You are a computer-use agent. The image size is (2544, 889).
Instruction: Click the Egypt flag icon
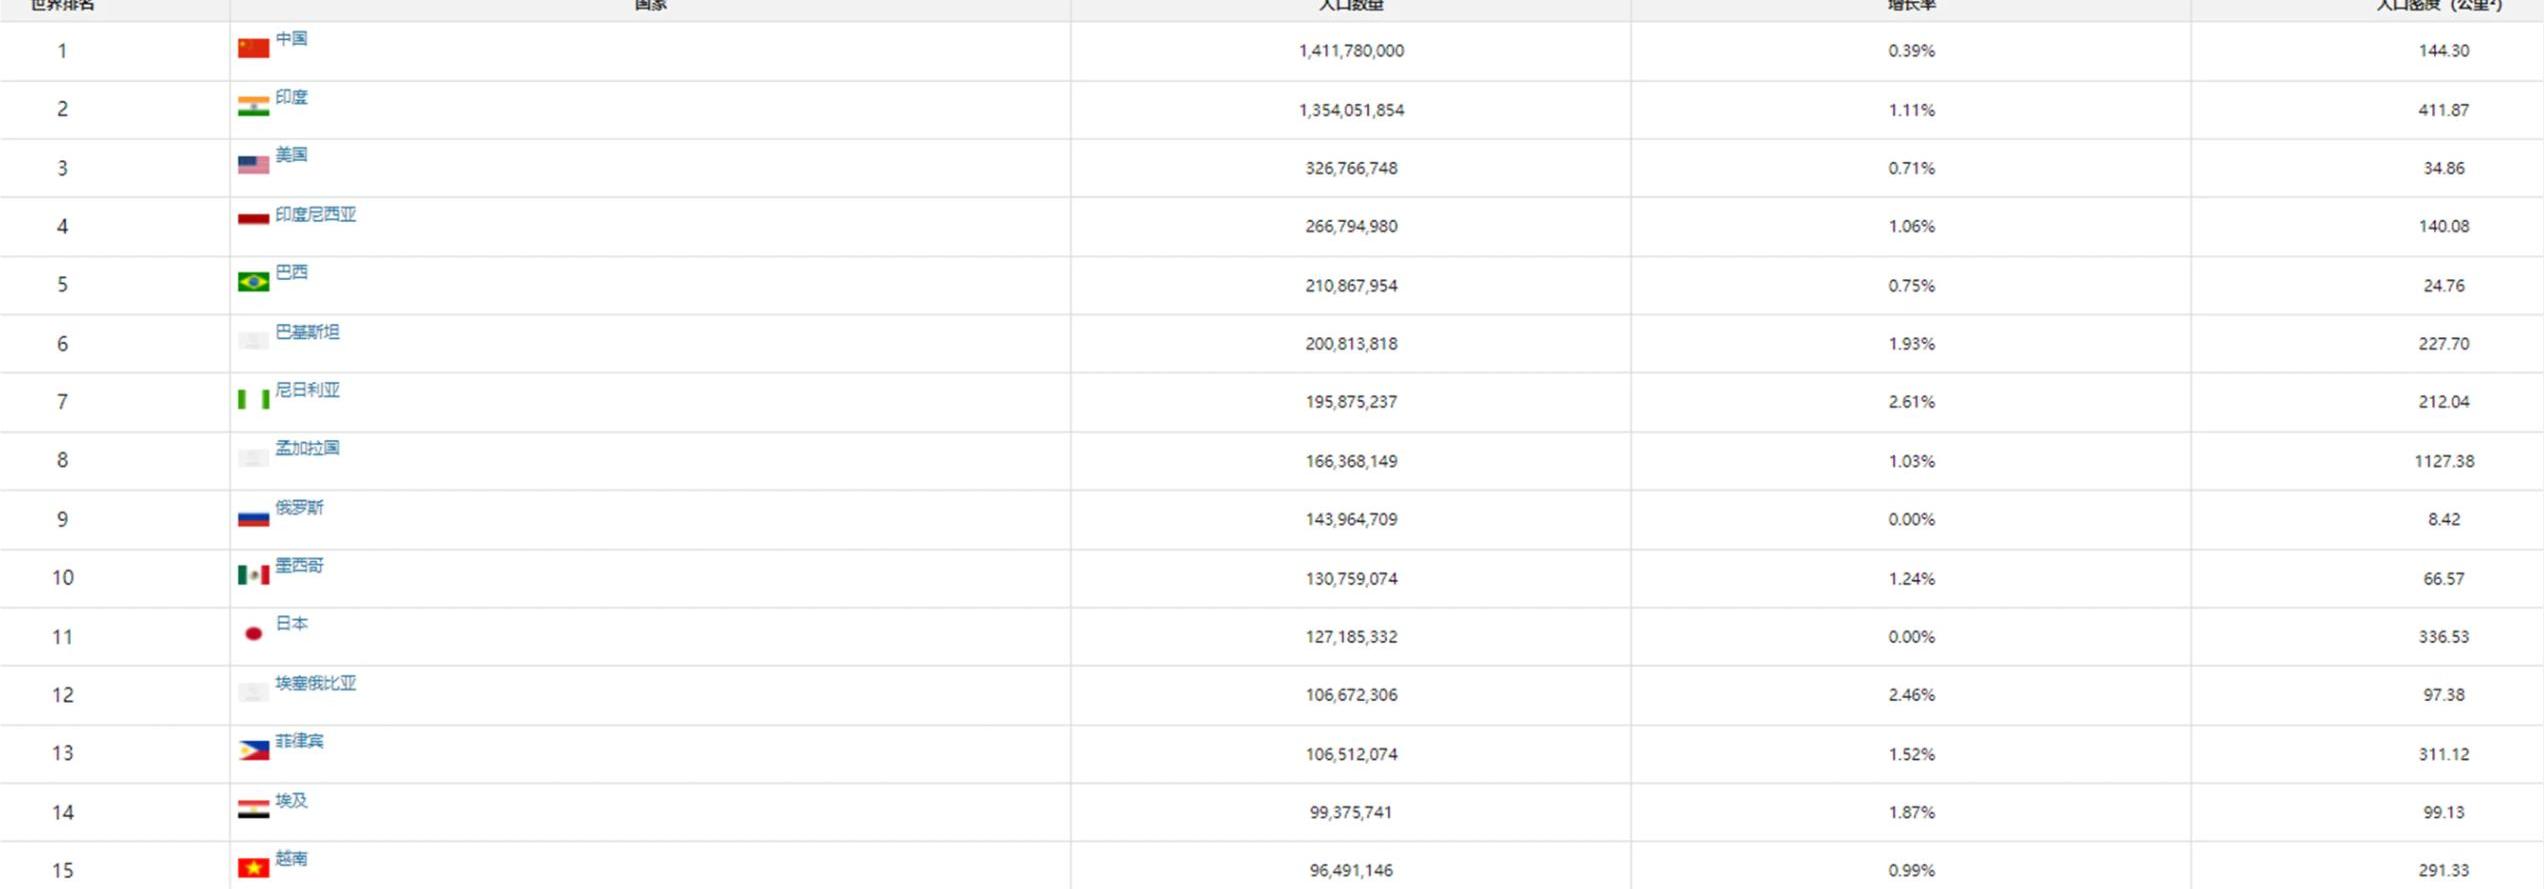[253, 809]
